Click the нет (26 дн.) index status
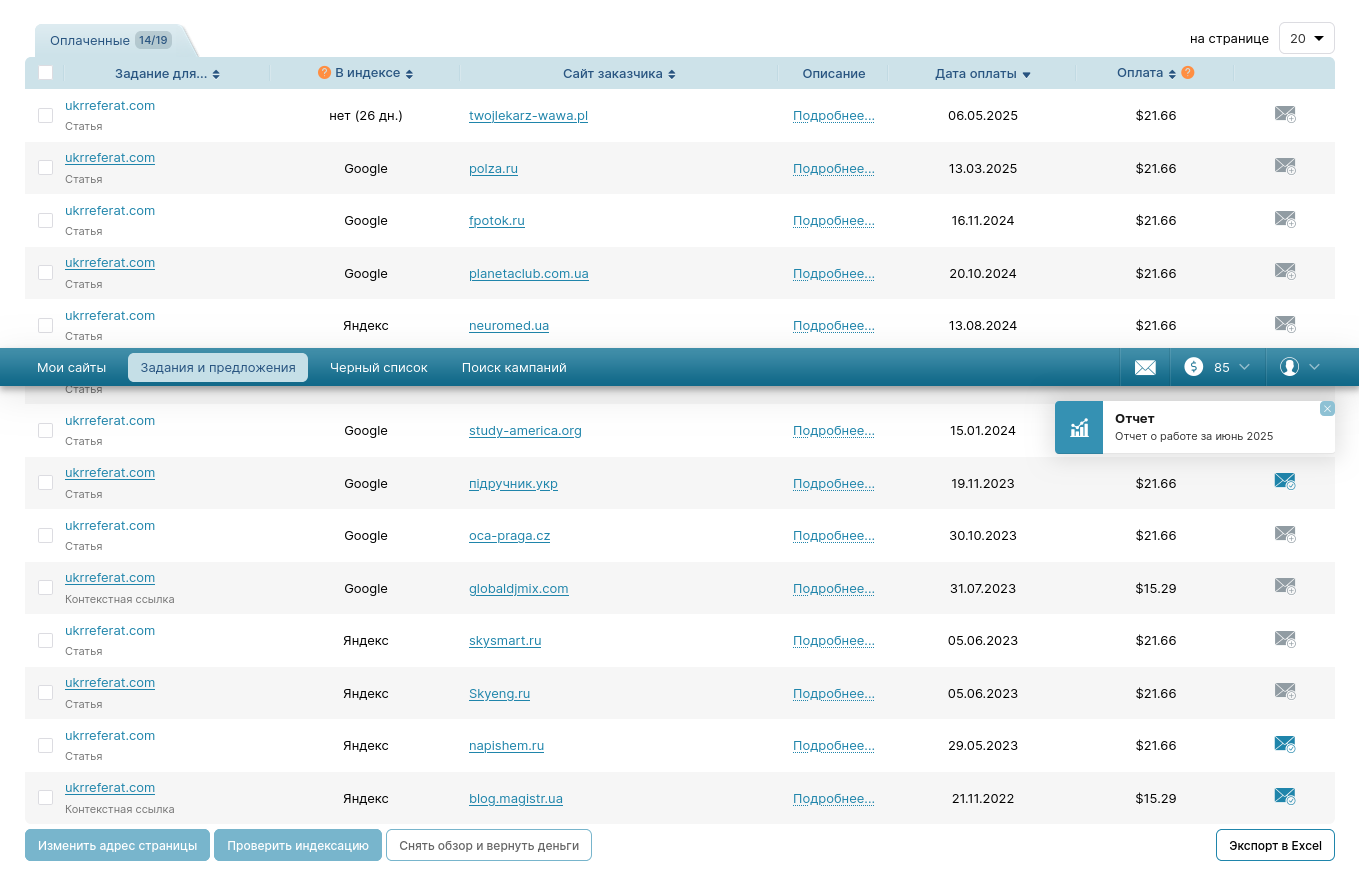 tap(366, 116)
